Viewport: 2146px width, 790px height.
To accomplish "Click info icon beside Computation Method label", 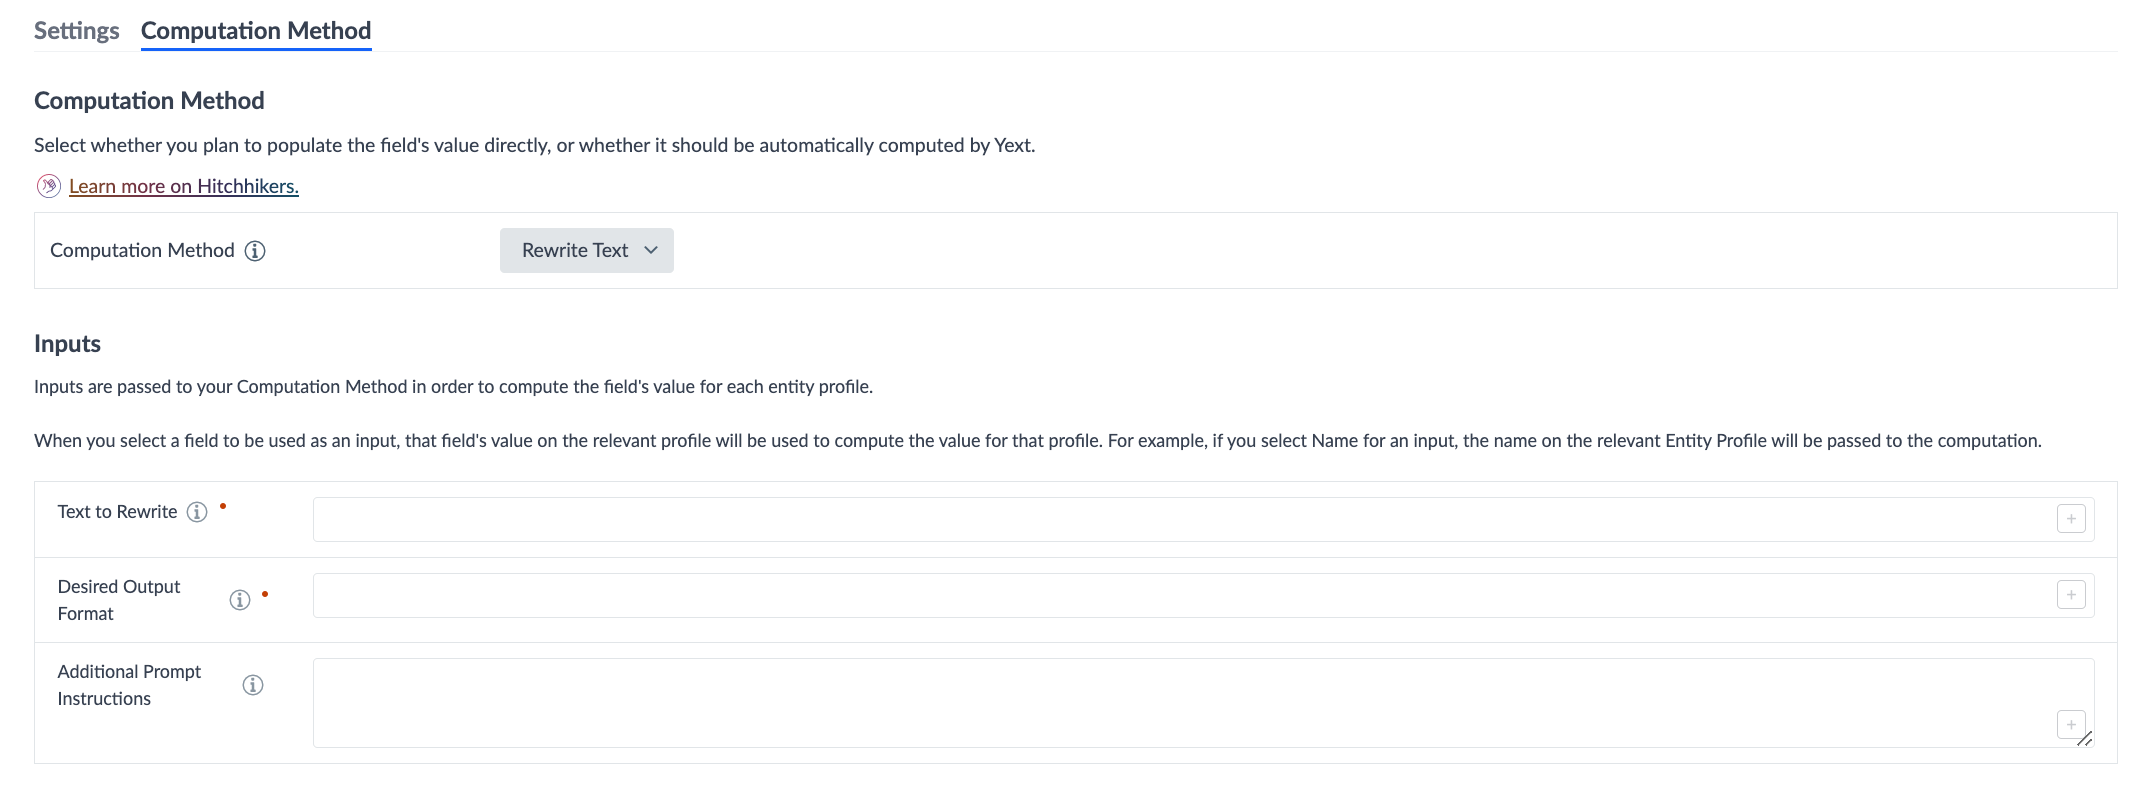I will 255,251.
